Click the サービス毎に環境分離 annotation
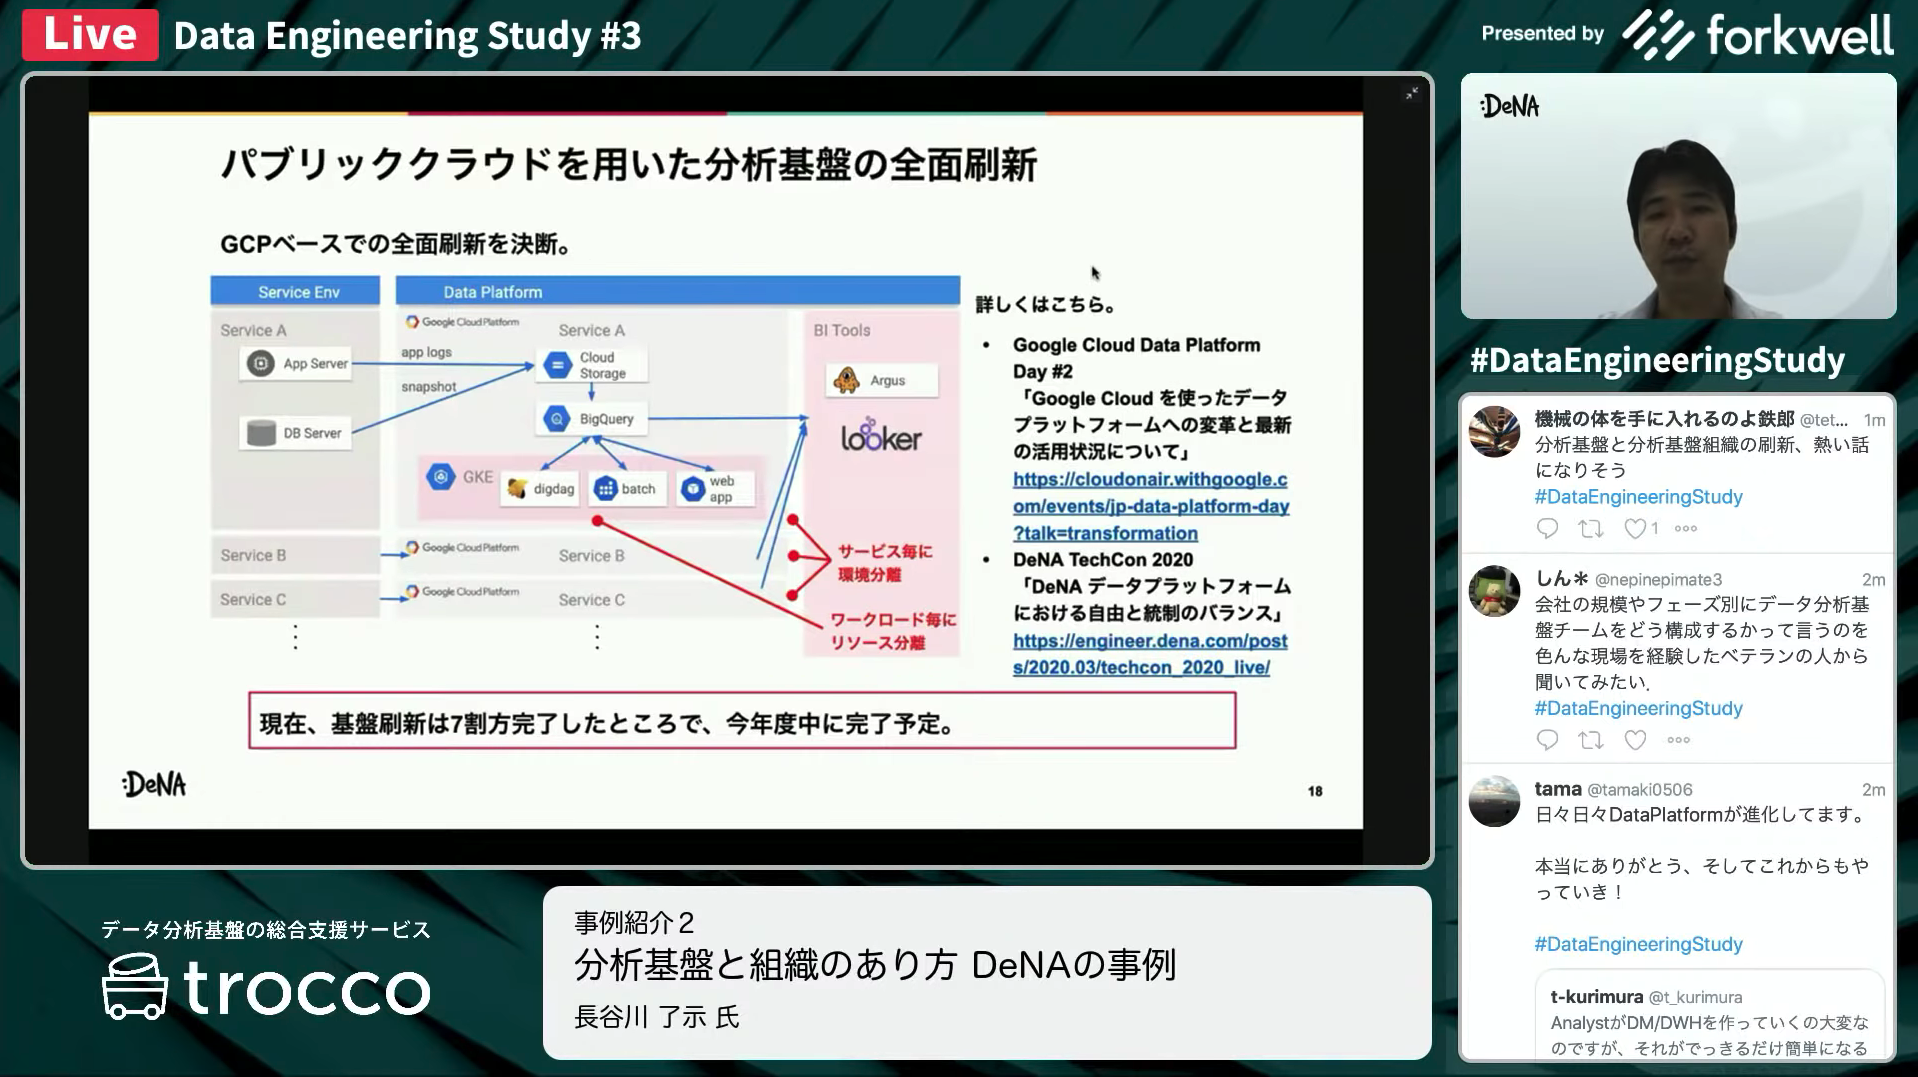1918x1077 pixels. [884, 563]
